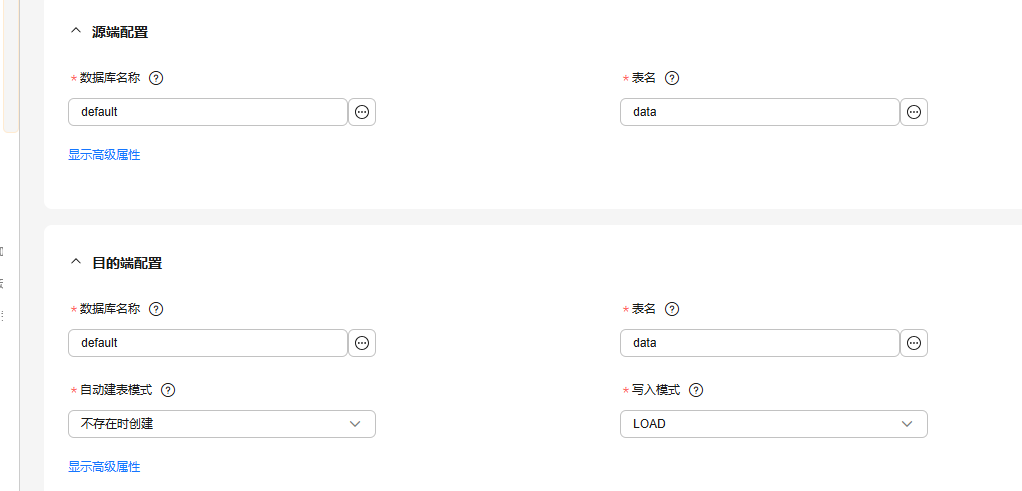Screen dimensions: 1022x491
Task: Click help icon beside 自动建表模式
Action: [x=168, y=390]
